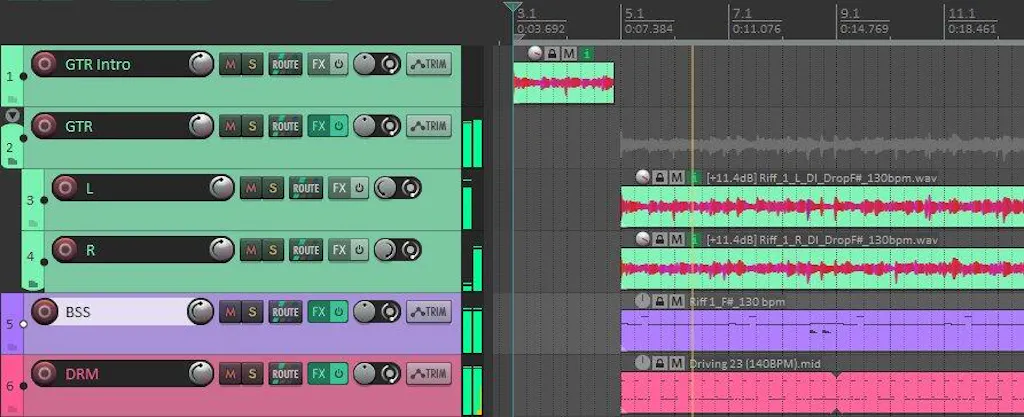Solo the BSS track
Viewport: 1024px width, 417px height.
pyautogui.click(x=252, y=313)
